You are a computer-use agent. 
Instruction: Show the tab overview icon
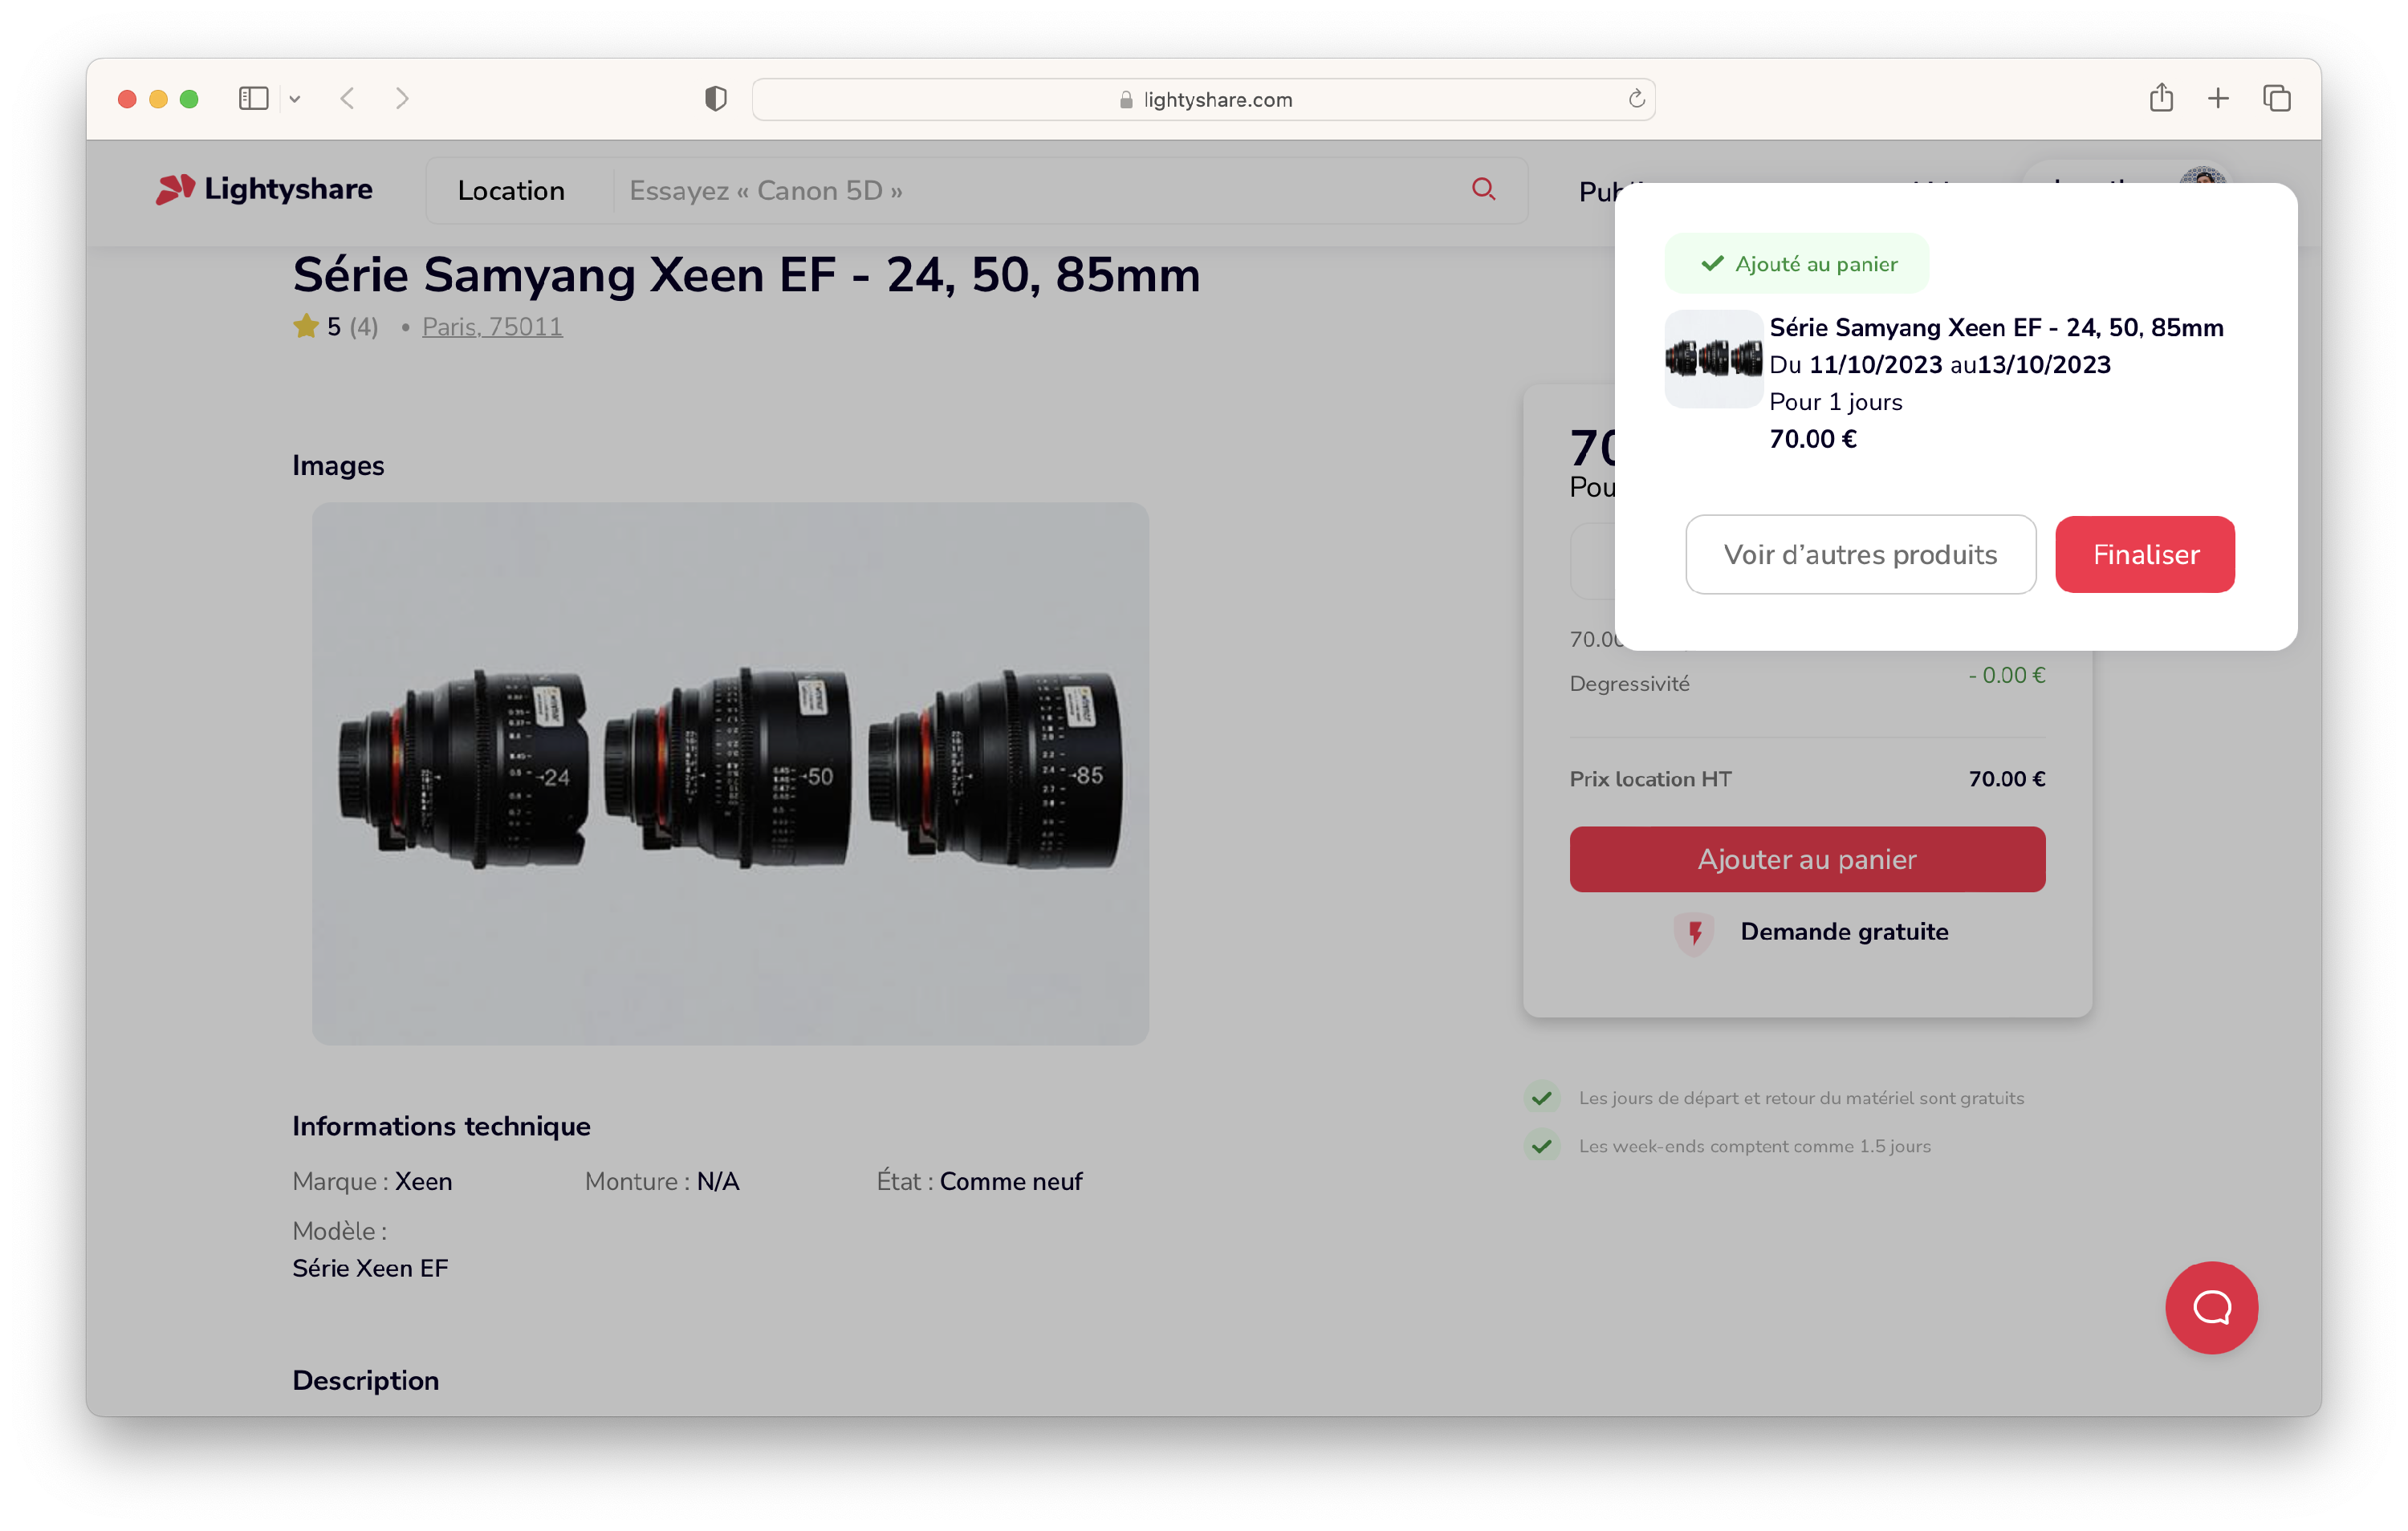click(2277, 98)
